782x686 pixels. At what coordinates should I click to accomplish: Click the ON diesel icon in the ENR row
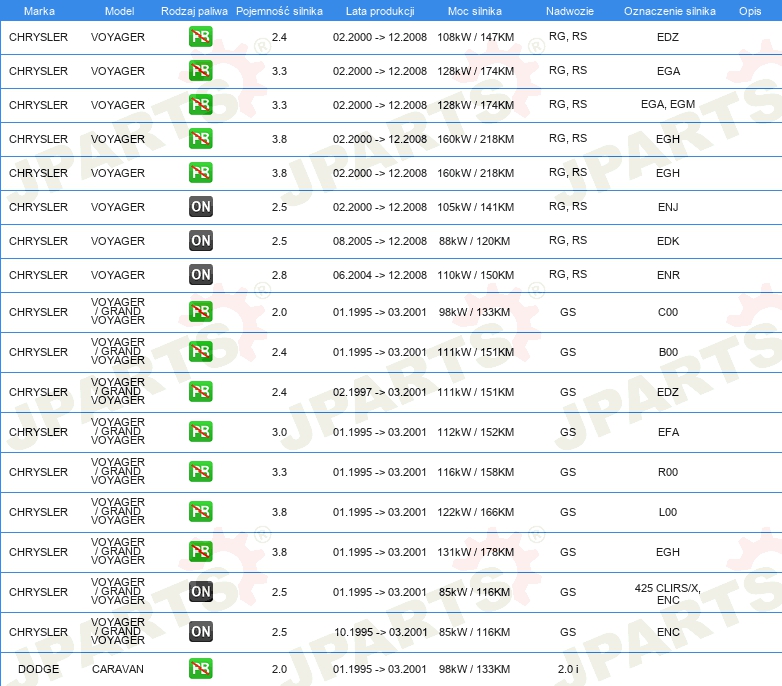[200, 275]
